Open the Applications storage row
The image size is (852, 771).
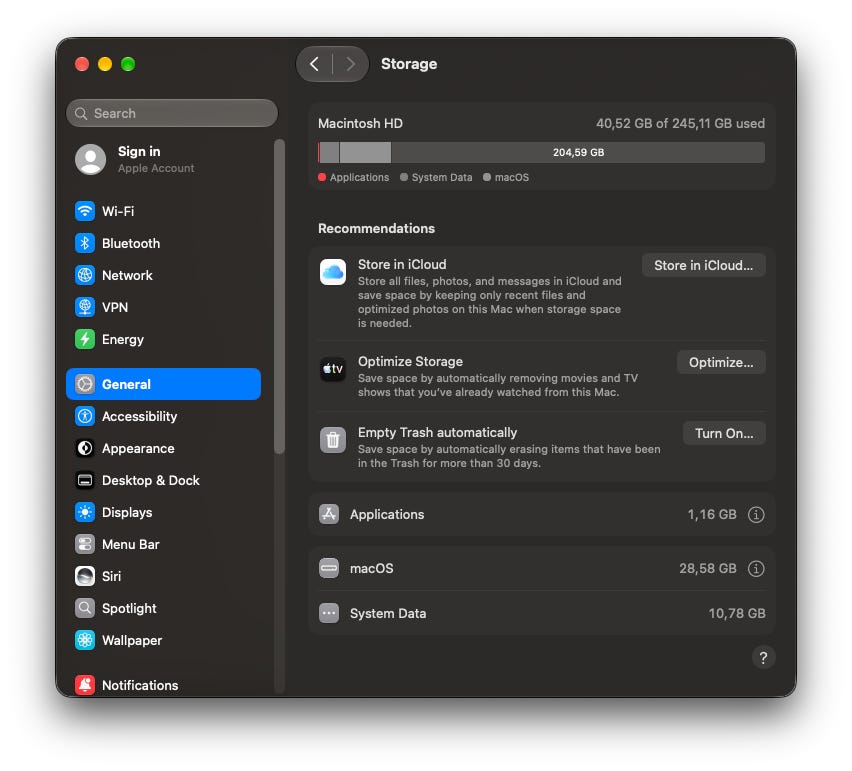(541, 515)
